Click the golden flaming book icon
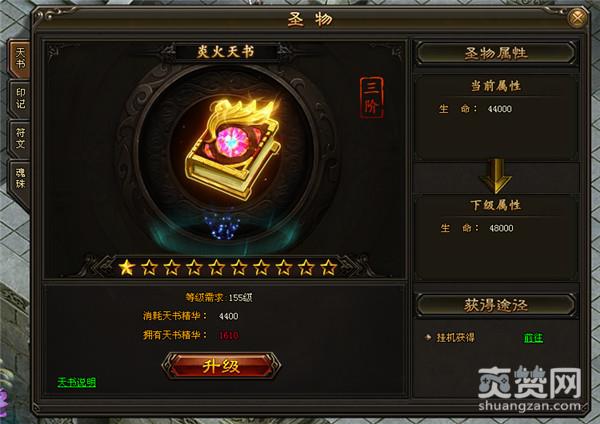Screen dimensions: 600x424 point(233,148)
